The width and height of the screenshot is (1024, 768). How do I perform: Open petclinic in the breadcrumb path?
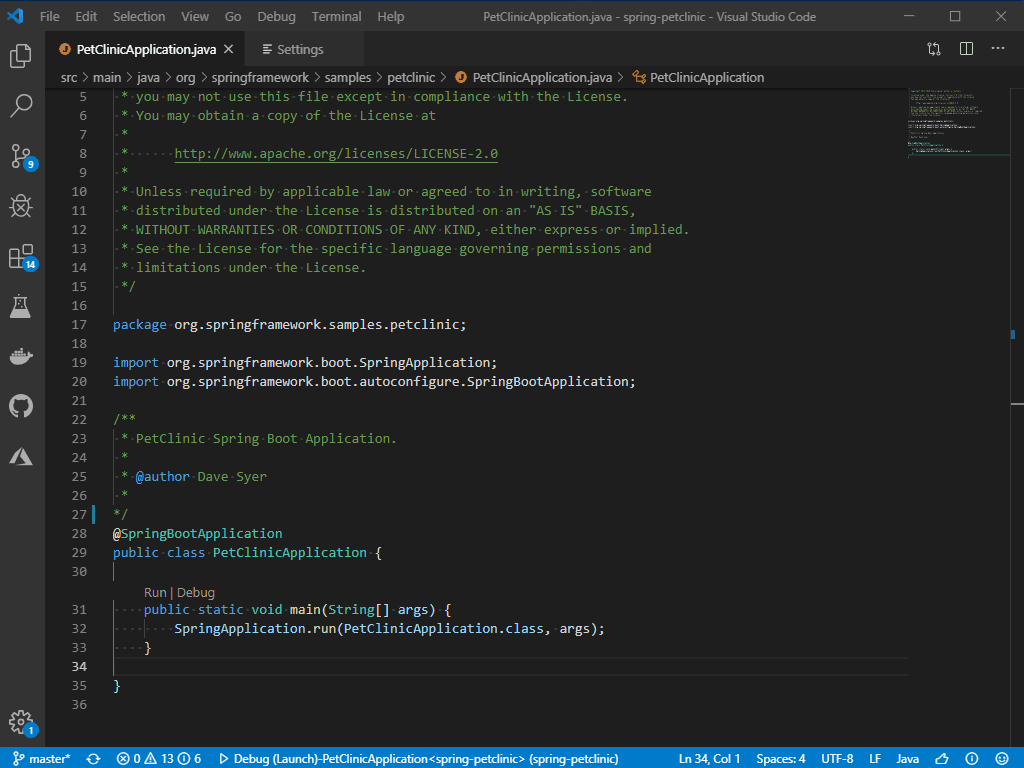pyautogui.click(x=411, y=76)
